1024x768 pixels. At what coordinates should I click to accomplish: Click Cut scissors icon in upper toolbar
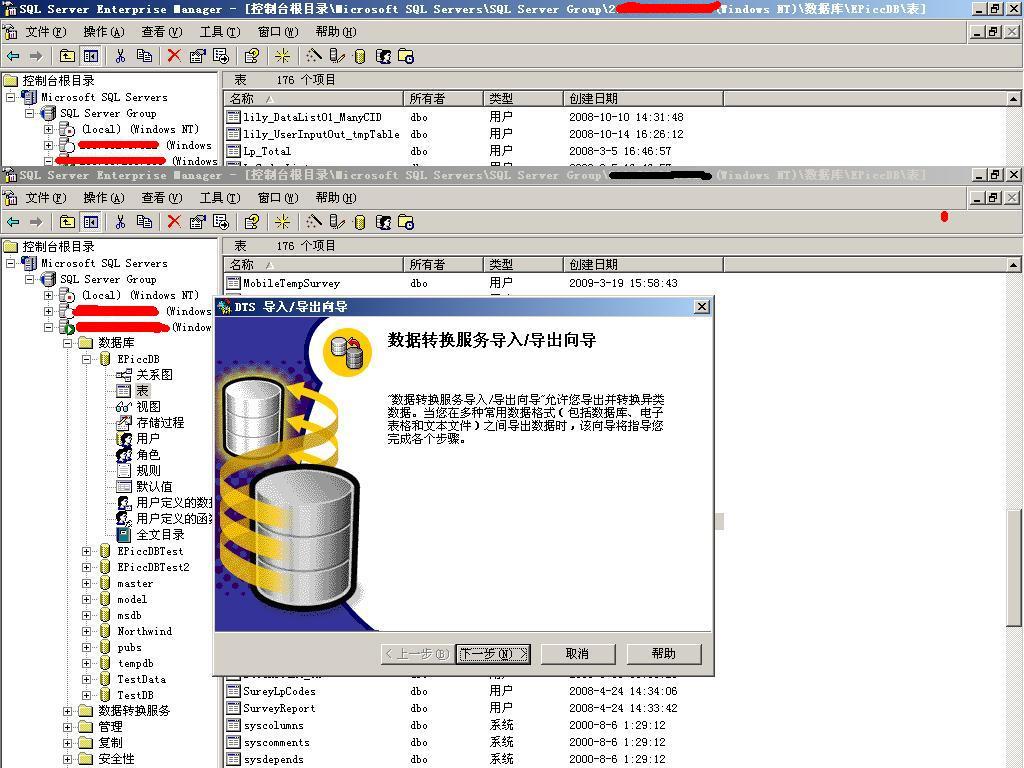click(x=120, y=56)
